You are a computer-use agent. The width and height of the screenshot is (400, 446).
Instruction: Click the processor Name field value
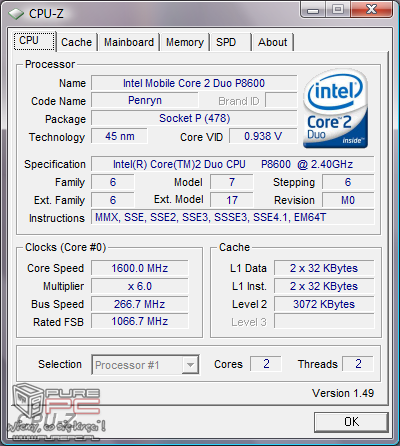tap(194, 83)
